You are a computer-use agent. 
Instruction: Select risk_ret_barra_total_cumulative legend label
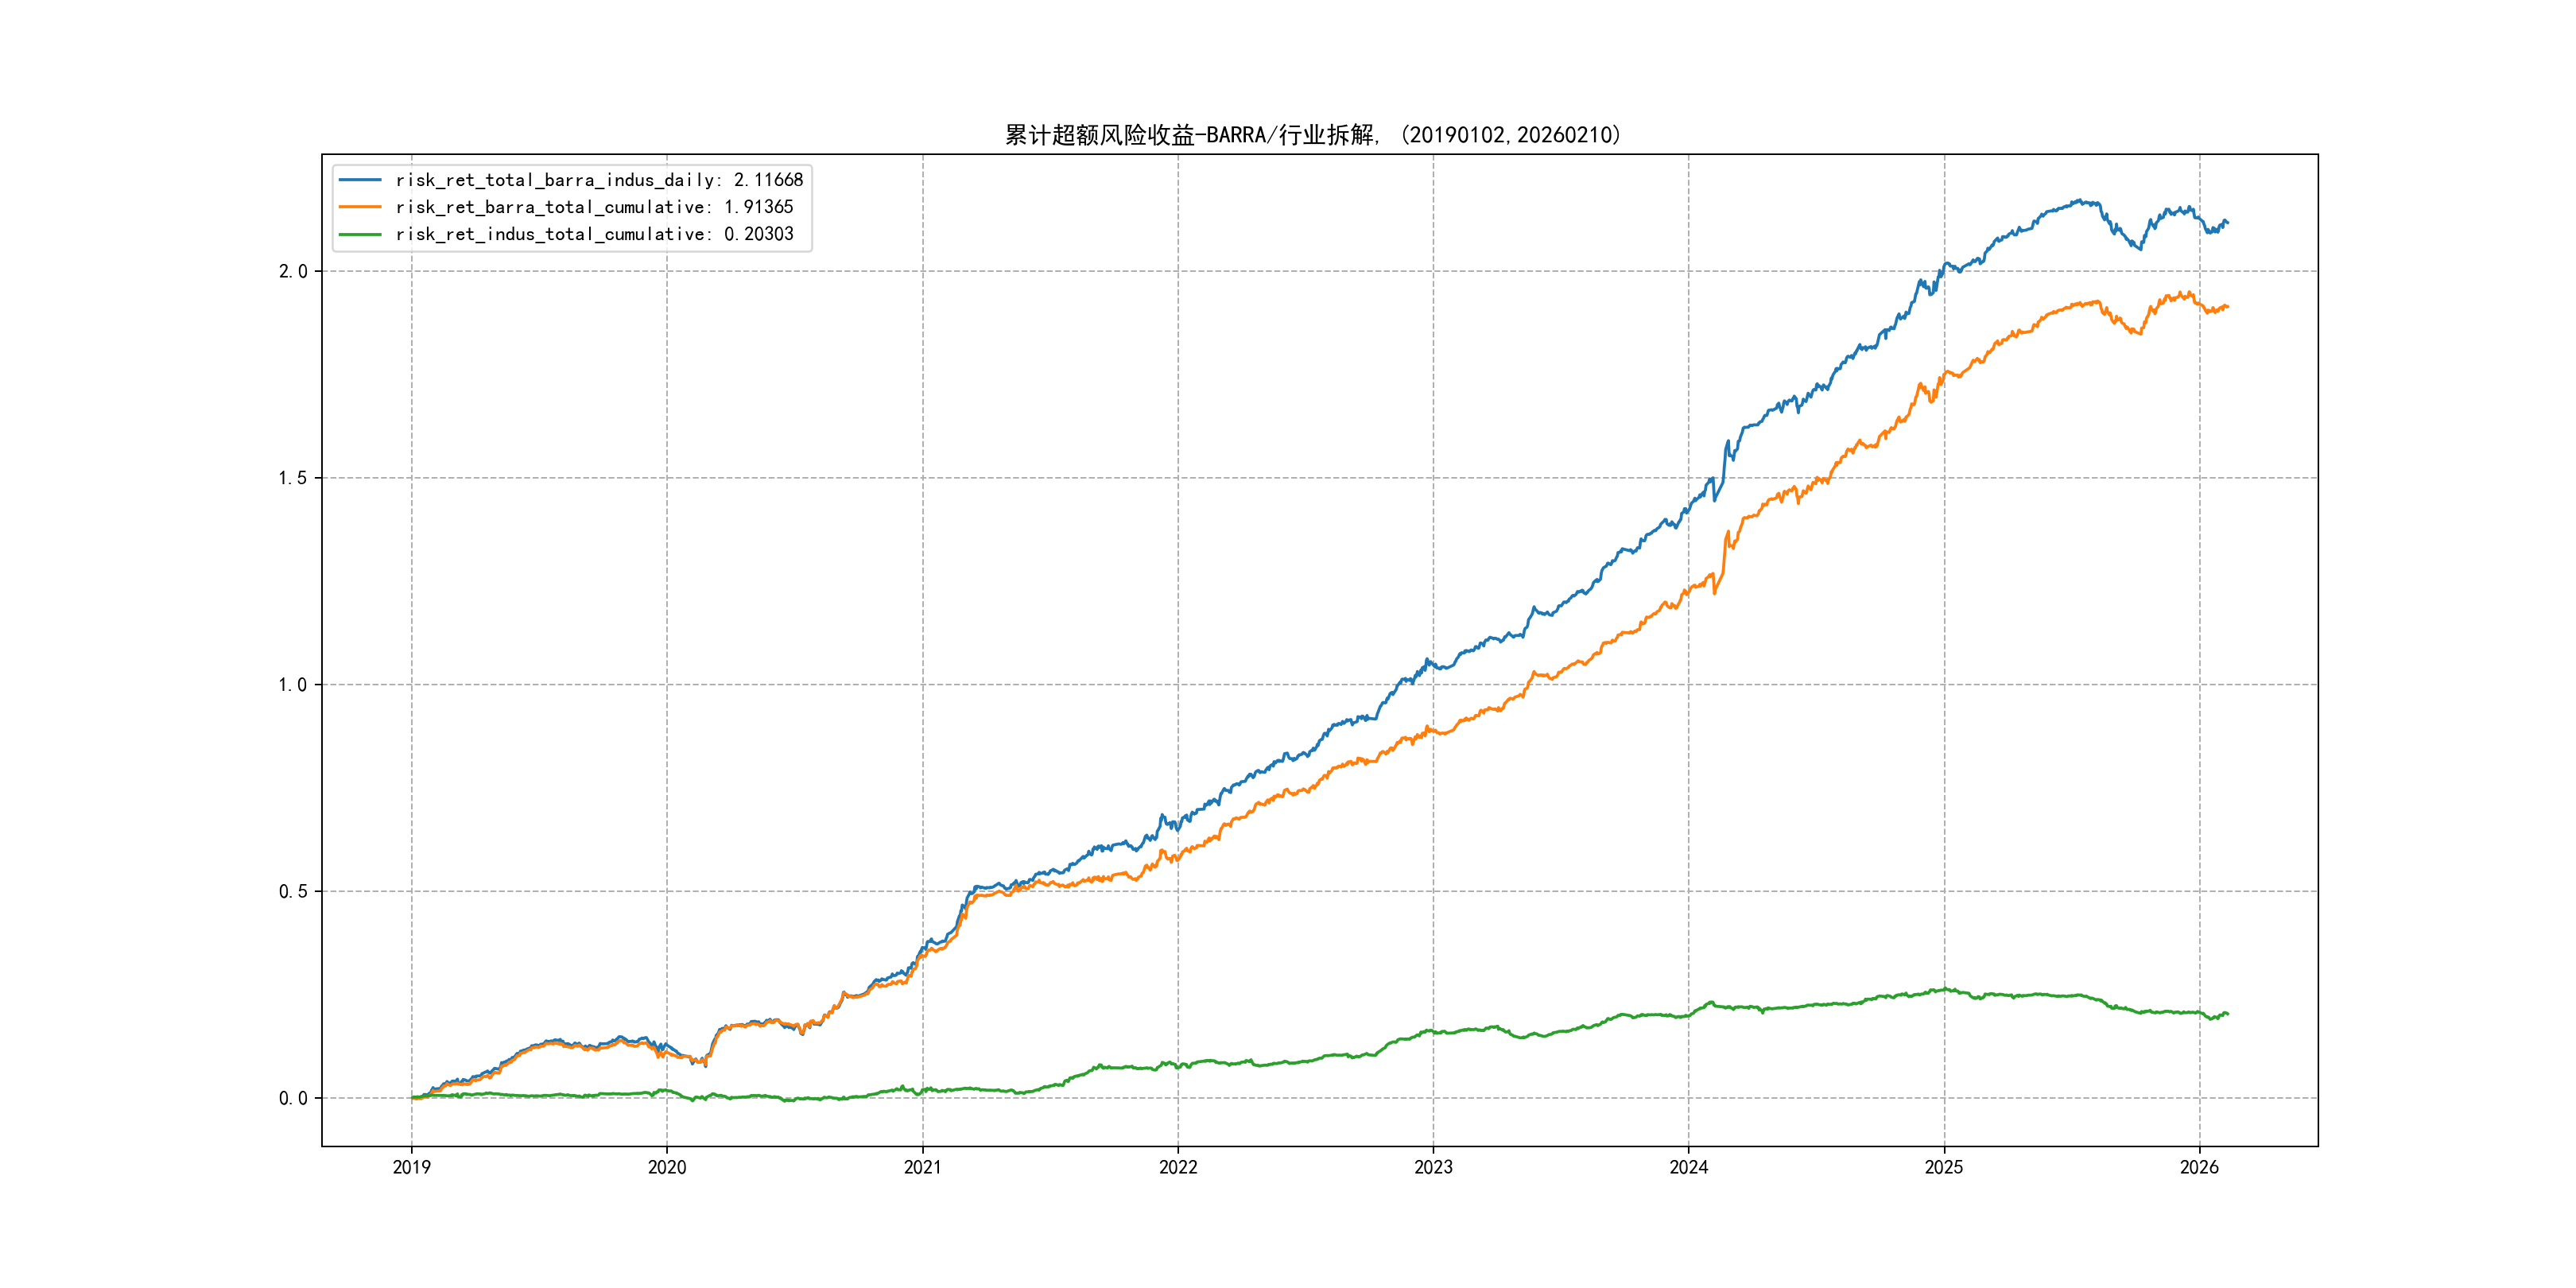click(594, 207)
